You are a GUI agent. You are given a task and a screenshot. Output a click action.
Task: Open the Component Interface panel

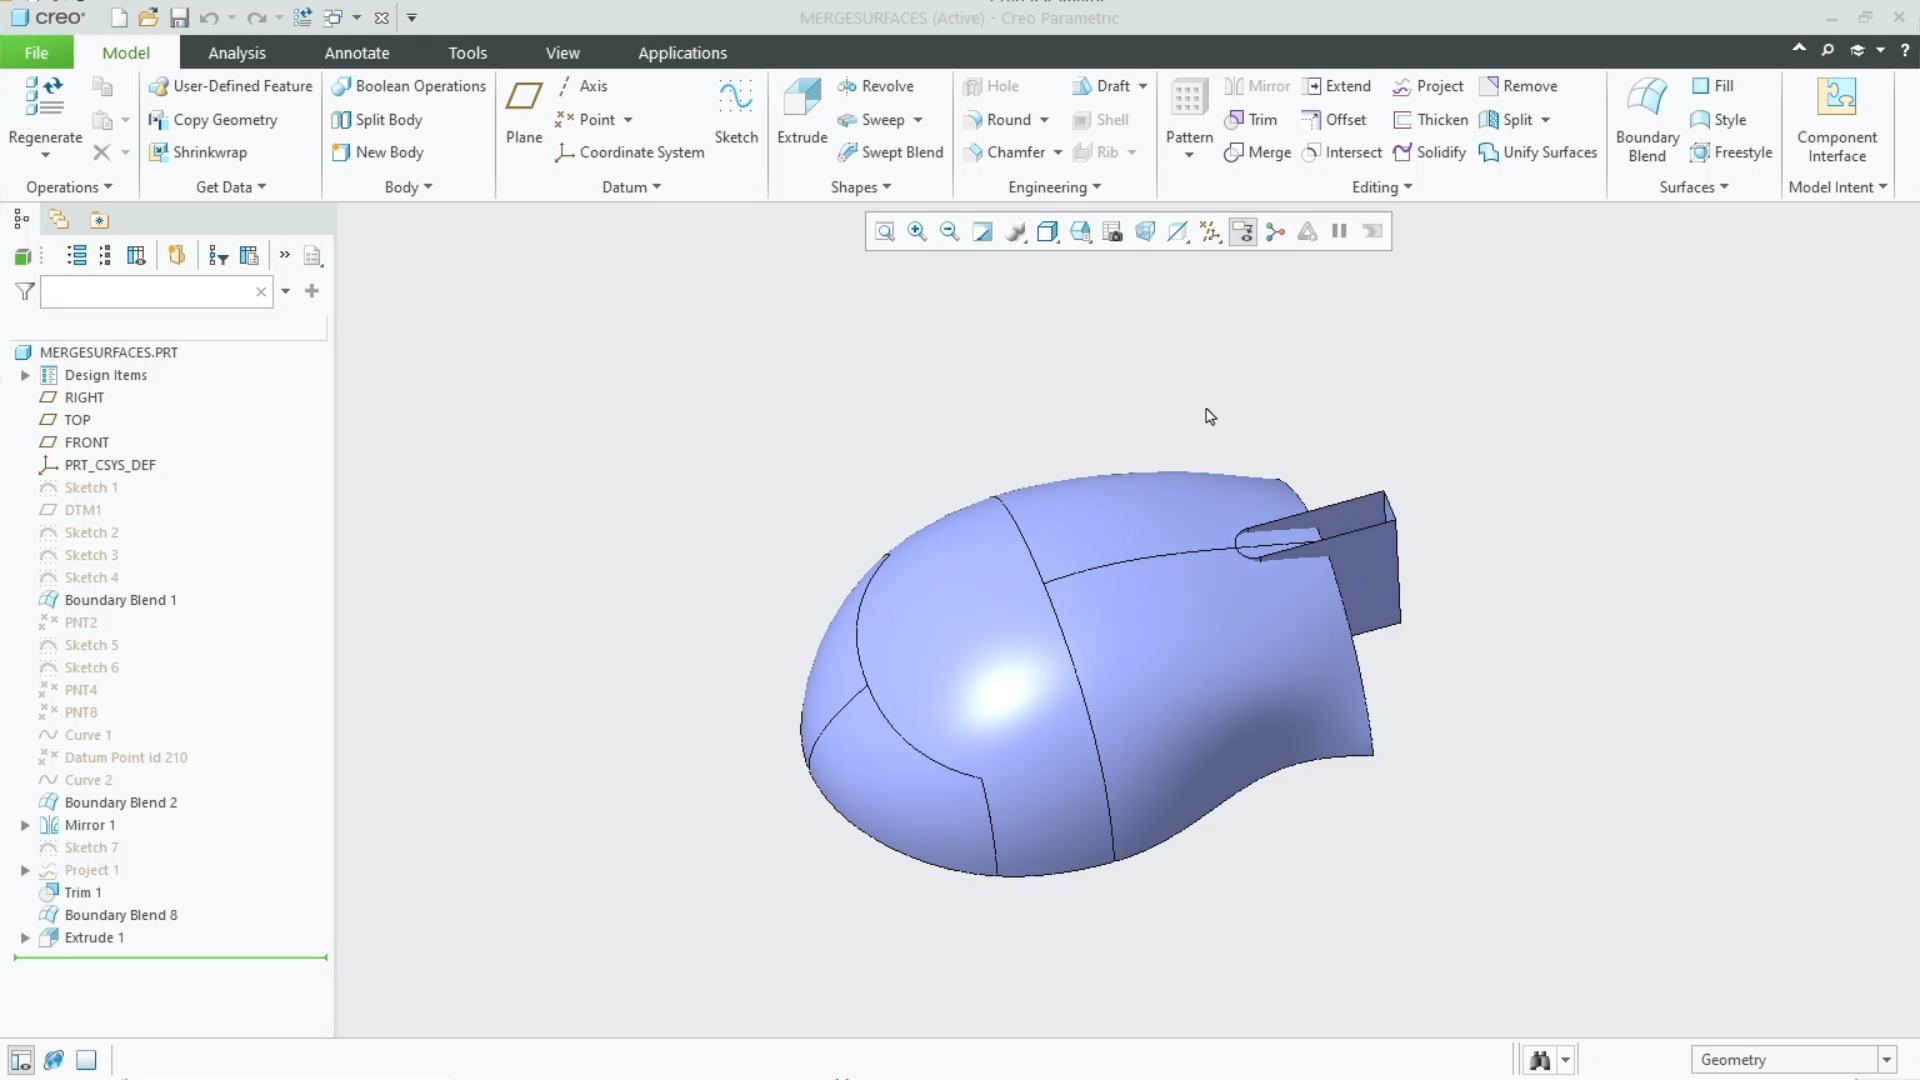(x=1838, y=120)
